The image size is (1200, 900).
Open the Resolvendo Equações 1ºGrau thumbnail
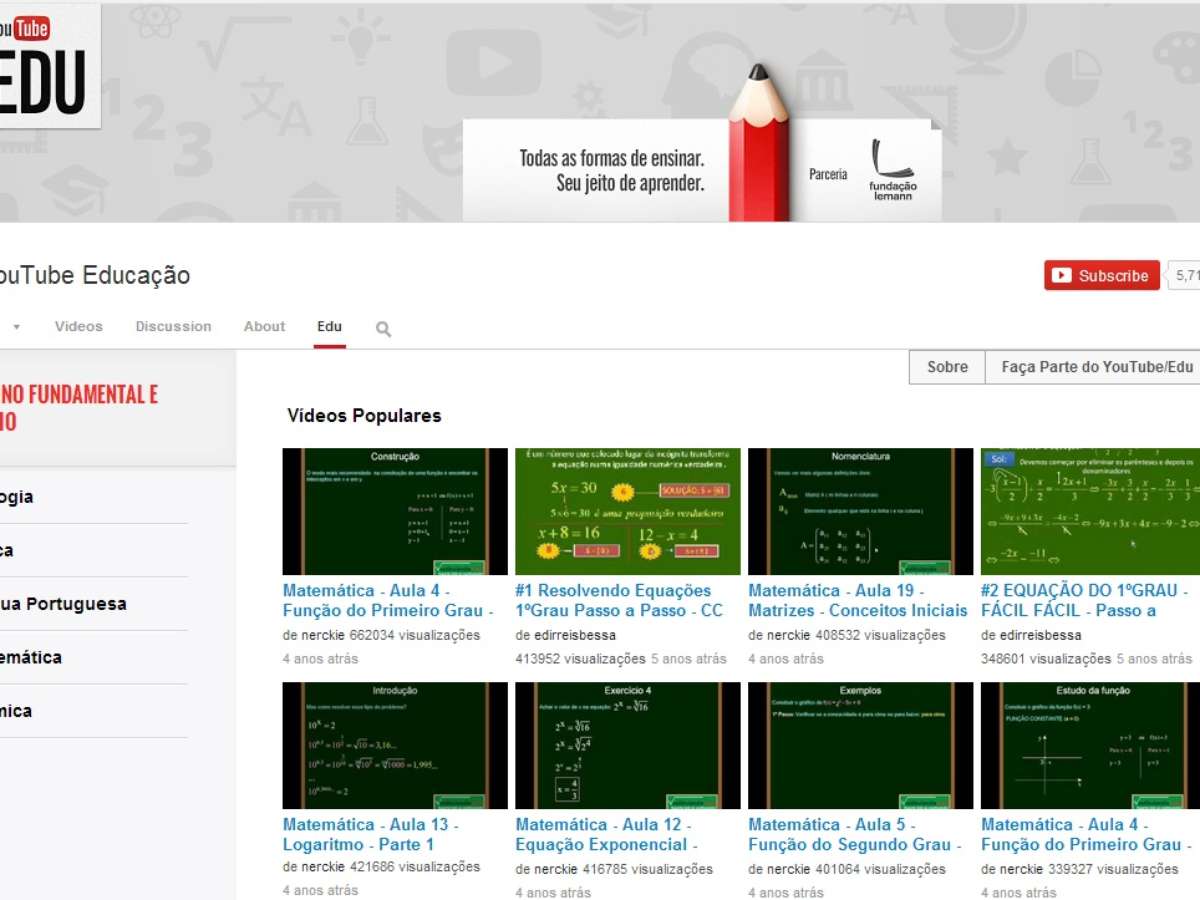click(x=627, y=511)
